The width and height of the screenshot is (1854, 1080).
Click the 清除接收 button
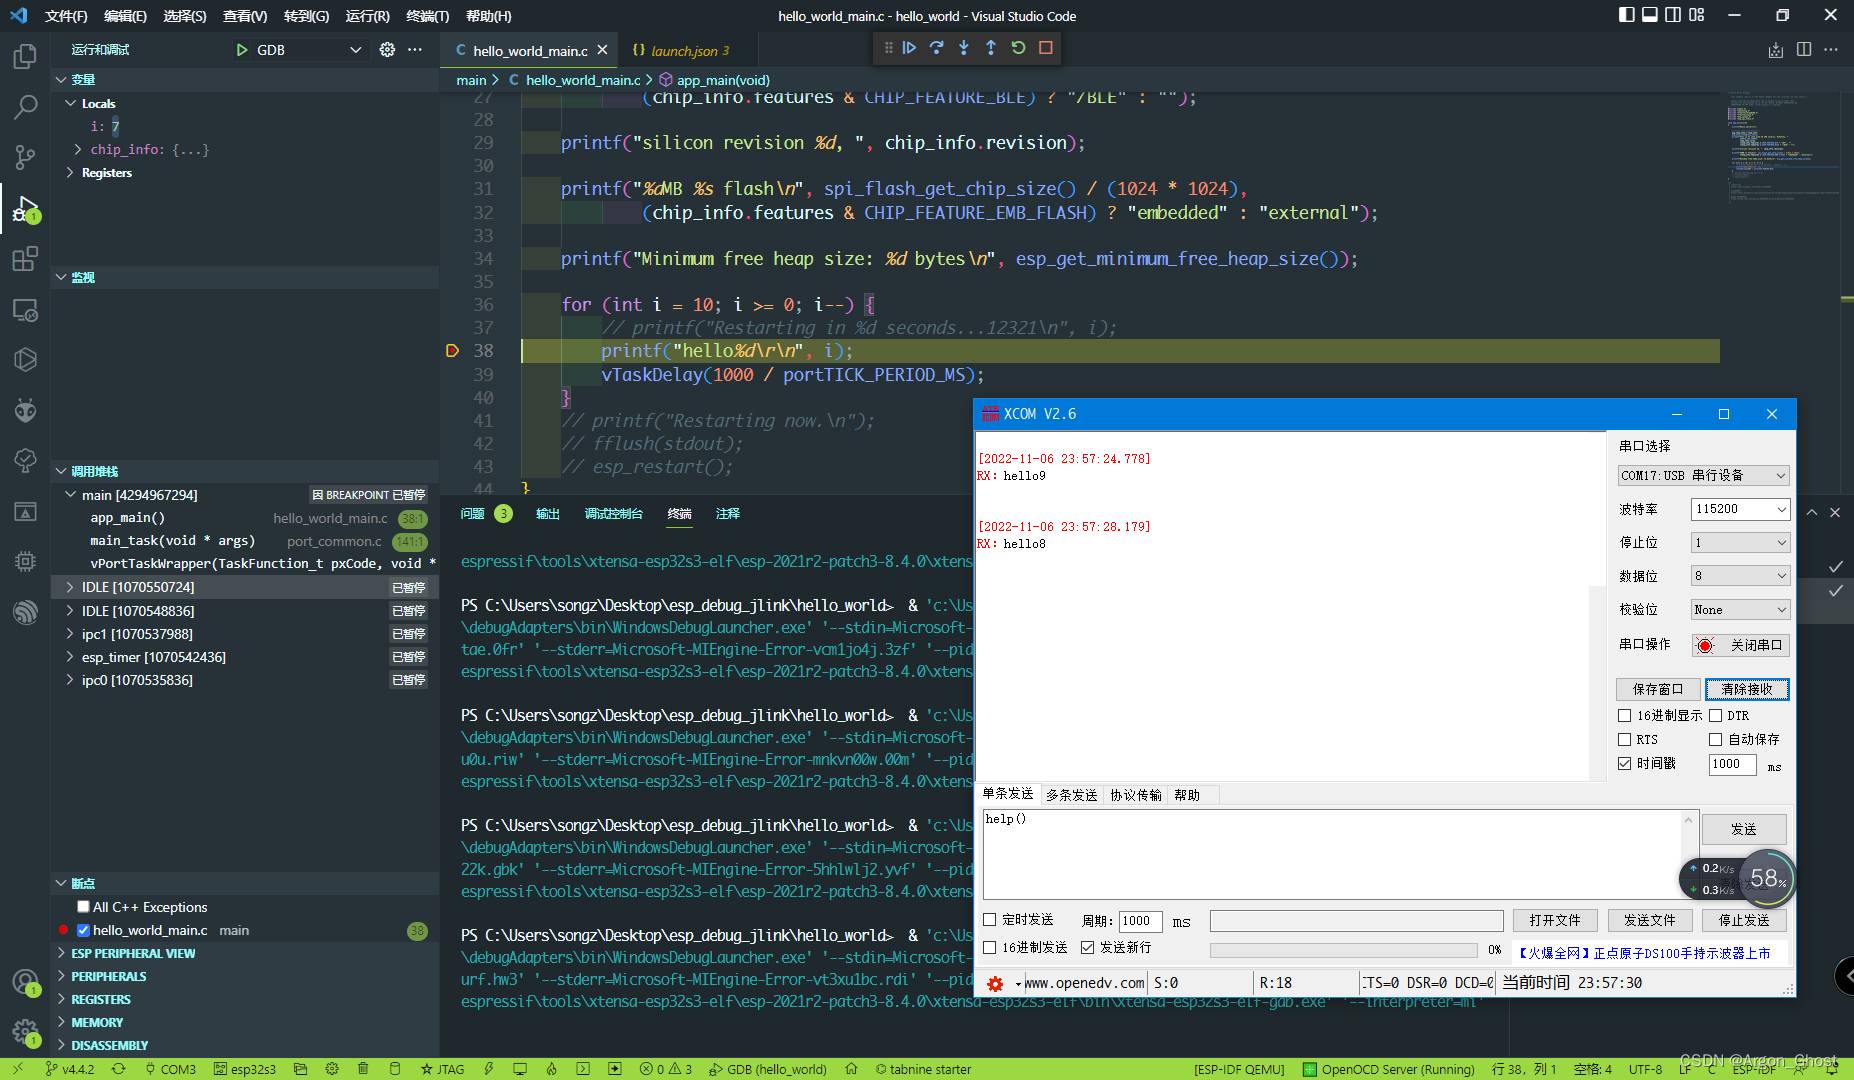click(x=1747, y=689)
